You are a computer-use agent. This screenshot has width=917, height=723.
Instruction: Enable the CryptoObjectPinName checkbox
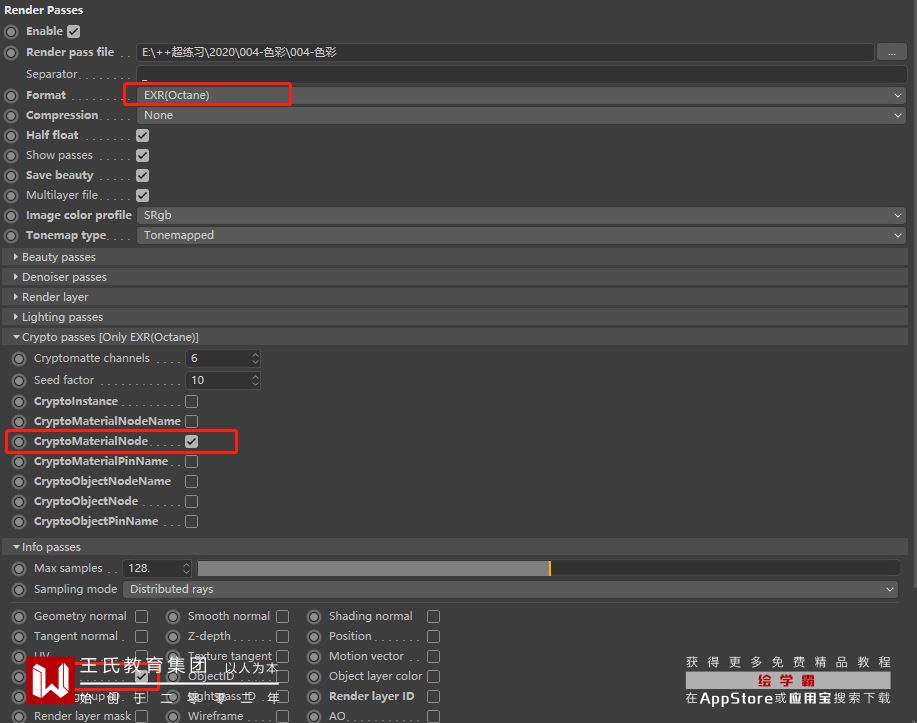(x=191, y=522)
